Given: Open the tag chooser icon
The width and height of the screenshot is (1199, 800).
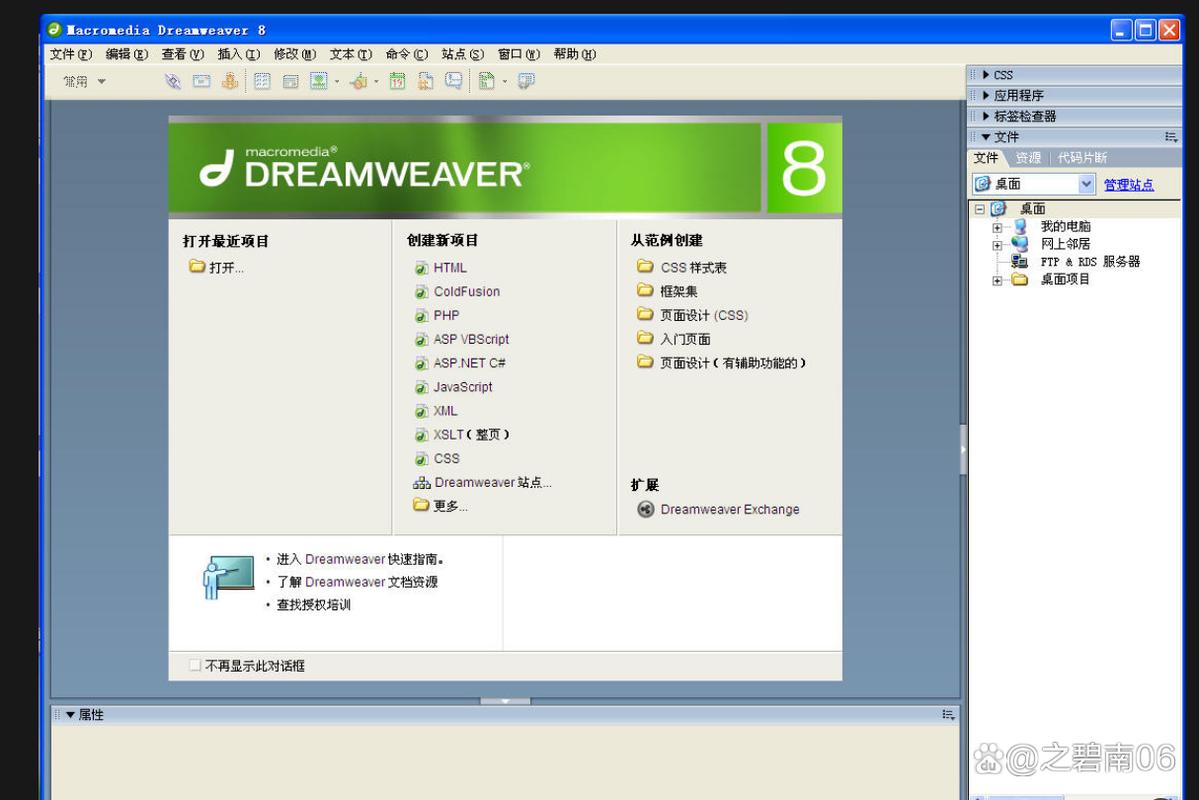Looking at the screenshot, I should click(524, 80).
